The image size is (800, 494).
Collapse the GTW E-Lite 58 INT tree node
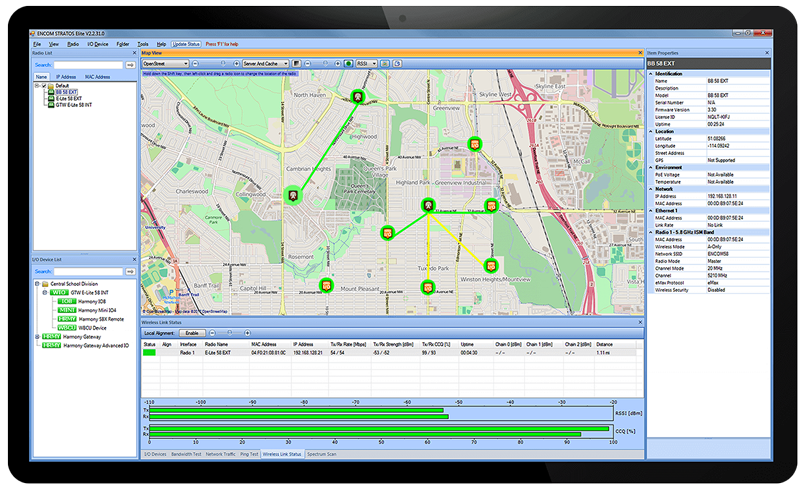45,292
